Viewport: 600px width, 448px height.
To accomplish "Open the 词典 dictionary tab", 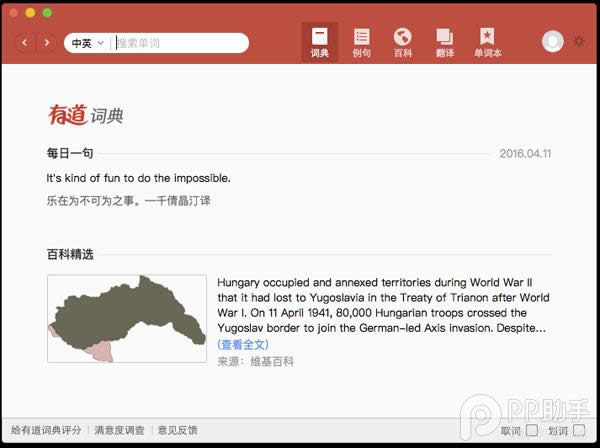I will pyautogui.click(x=319, y=42).
